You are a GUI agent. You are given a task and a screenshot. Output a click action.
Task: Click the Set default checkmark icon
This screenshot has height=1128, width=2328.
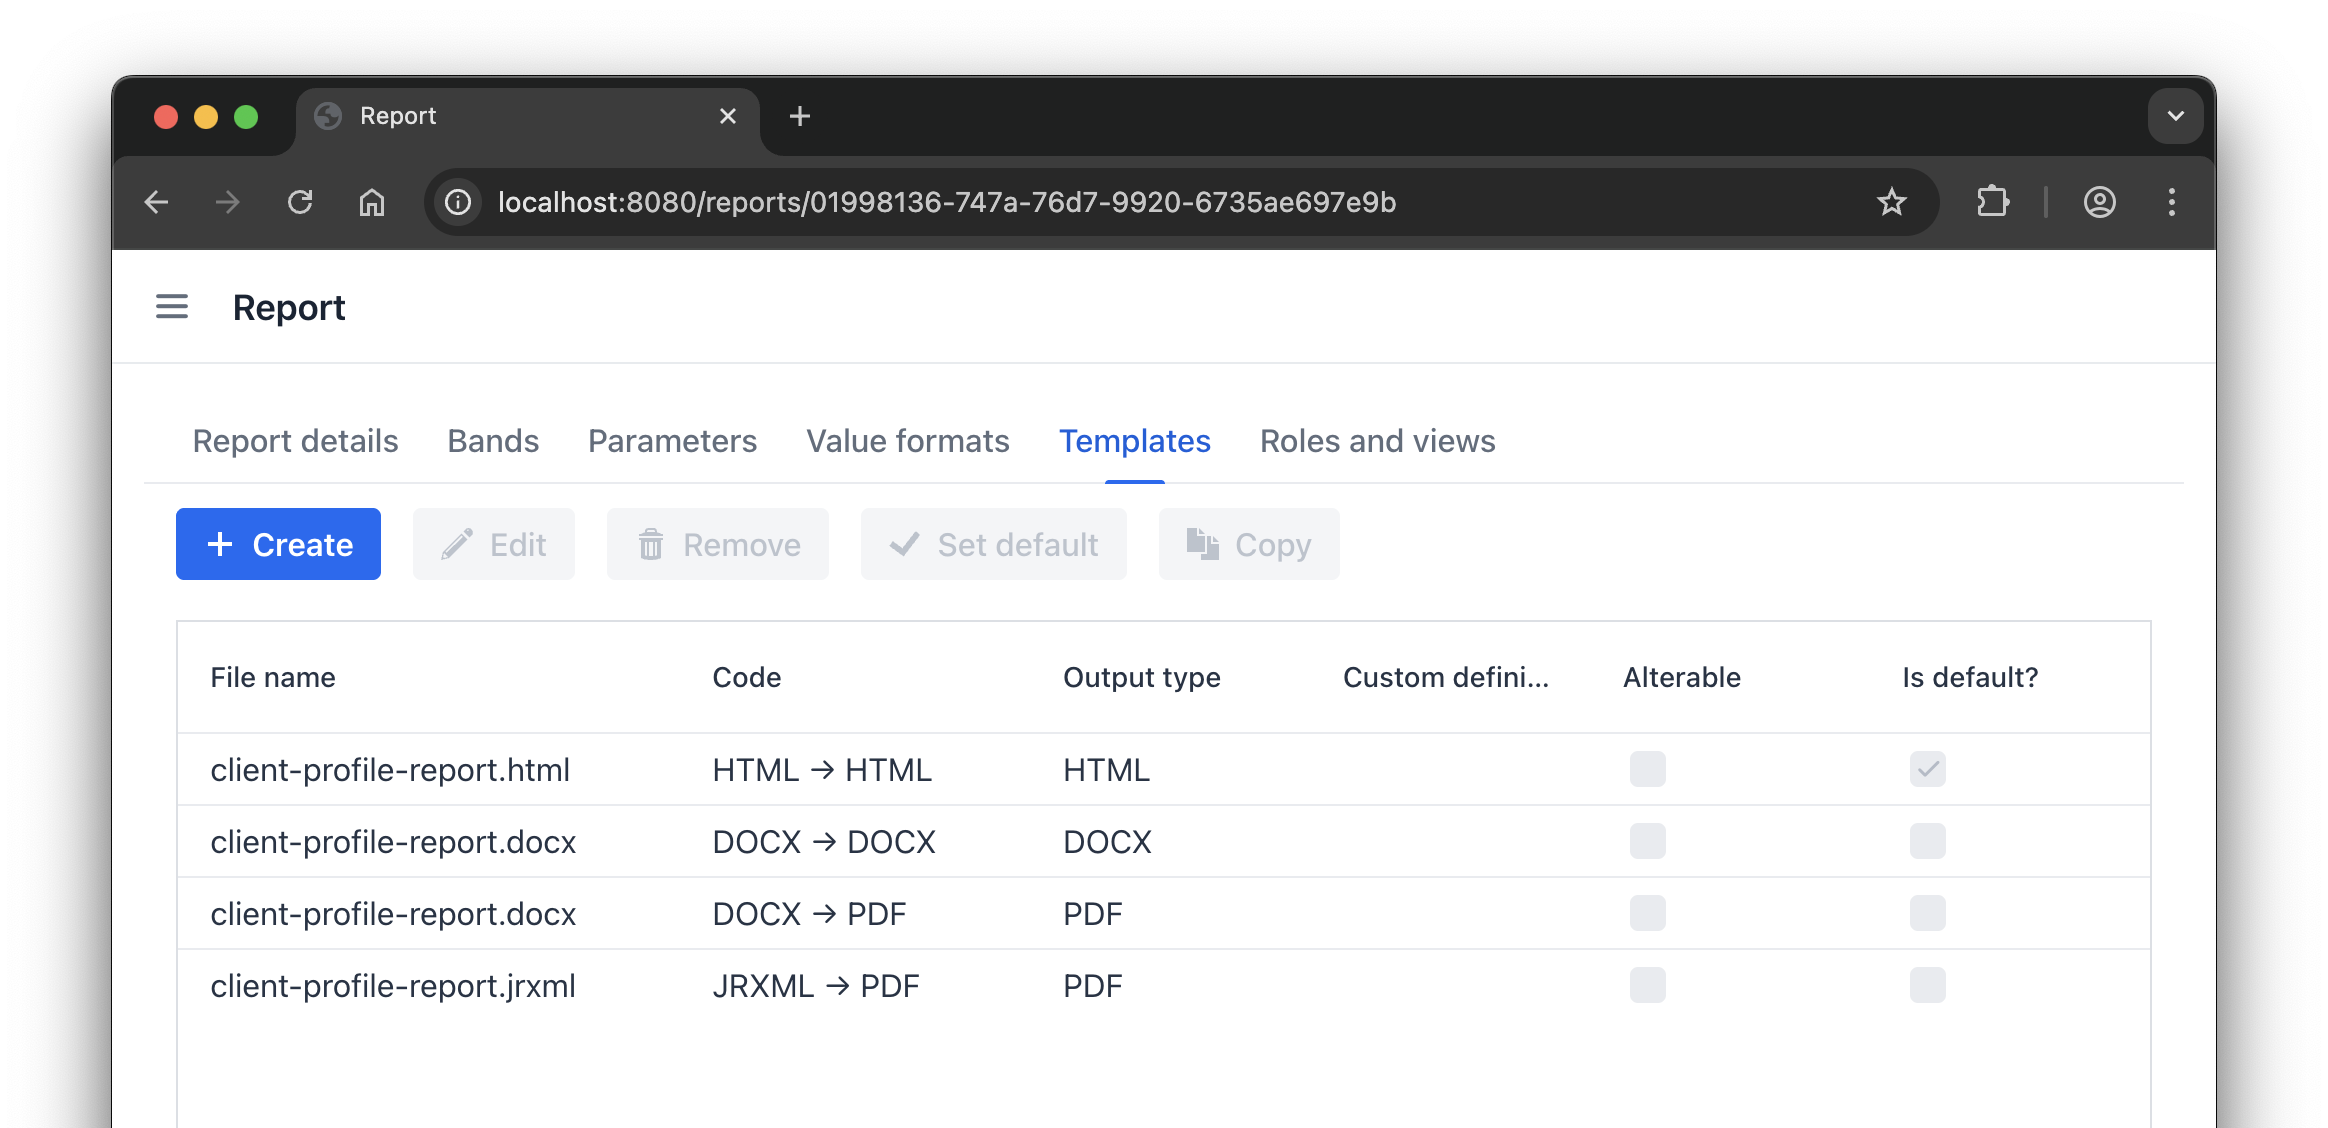coord(903,544)
